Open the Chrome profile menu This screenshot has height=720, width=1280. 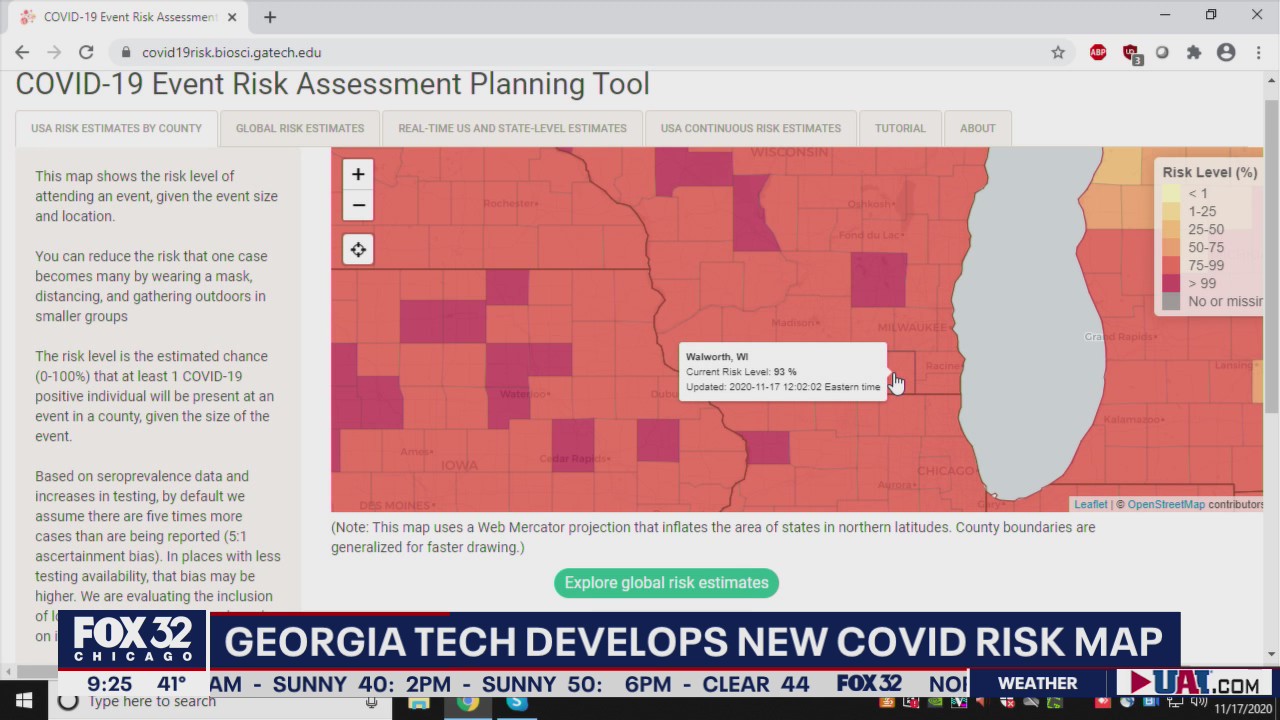(x=1226, y=52)
